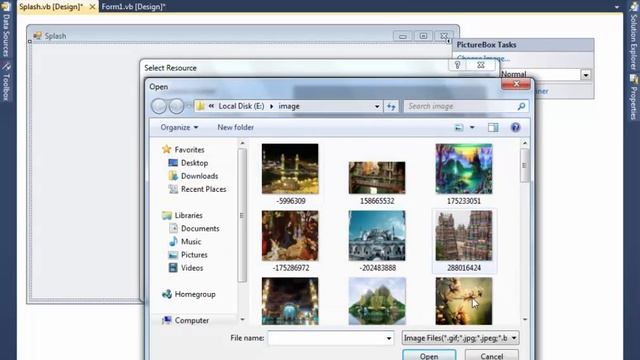This screenshot has width=640, height=360.
Task: Select the -175286972 image thumbnail
Action: pyautogui.click(x=290, y=236)
